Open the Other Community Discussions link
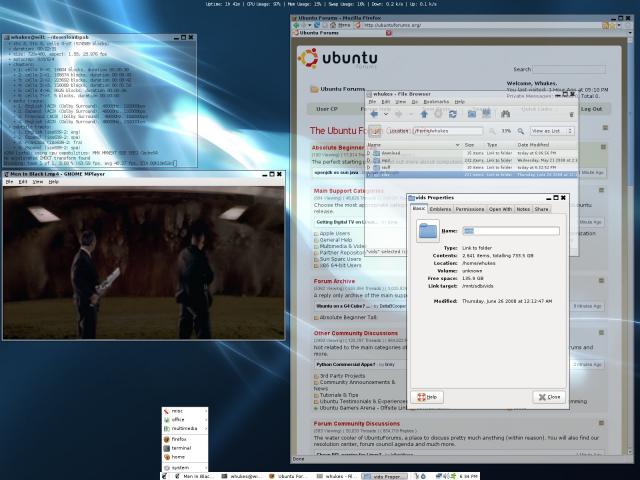This screenshot has width=640, height=480. point(356,333)
